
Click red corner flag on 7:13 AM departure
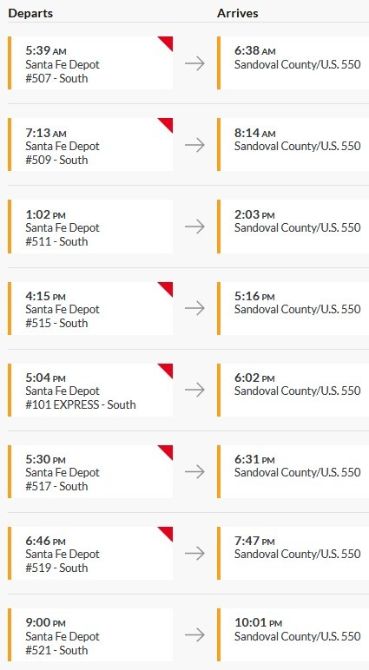[x=167, y=124]
